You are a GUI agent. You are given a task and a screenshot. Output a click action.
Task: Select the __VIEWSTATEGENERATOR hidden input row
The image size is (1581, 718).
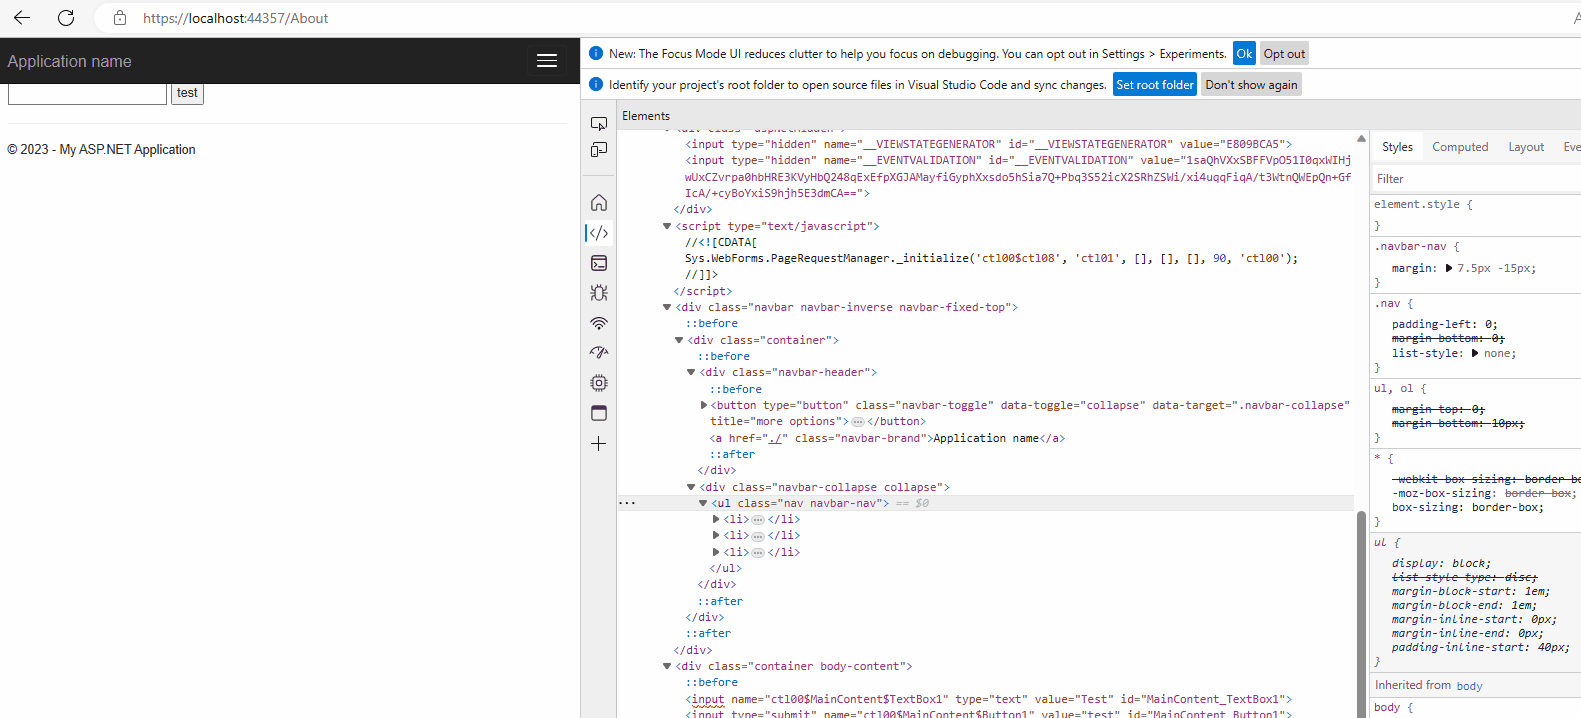coord(988,144)
